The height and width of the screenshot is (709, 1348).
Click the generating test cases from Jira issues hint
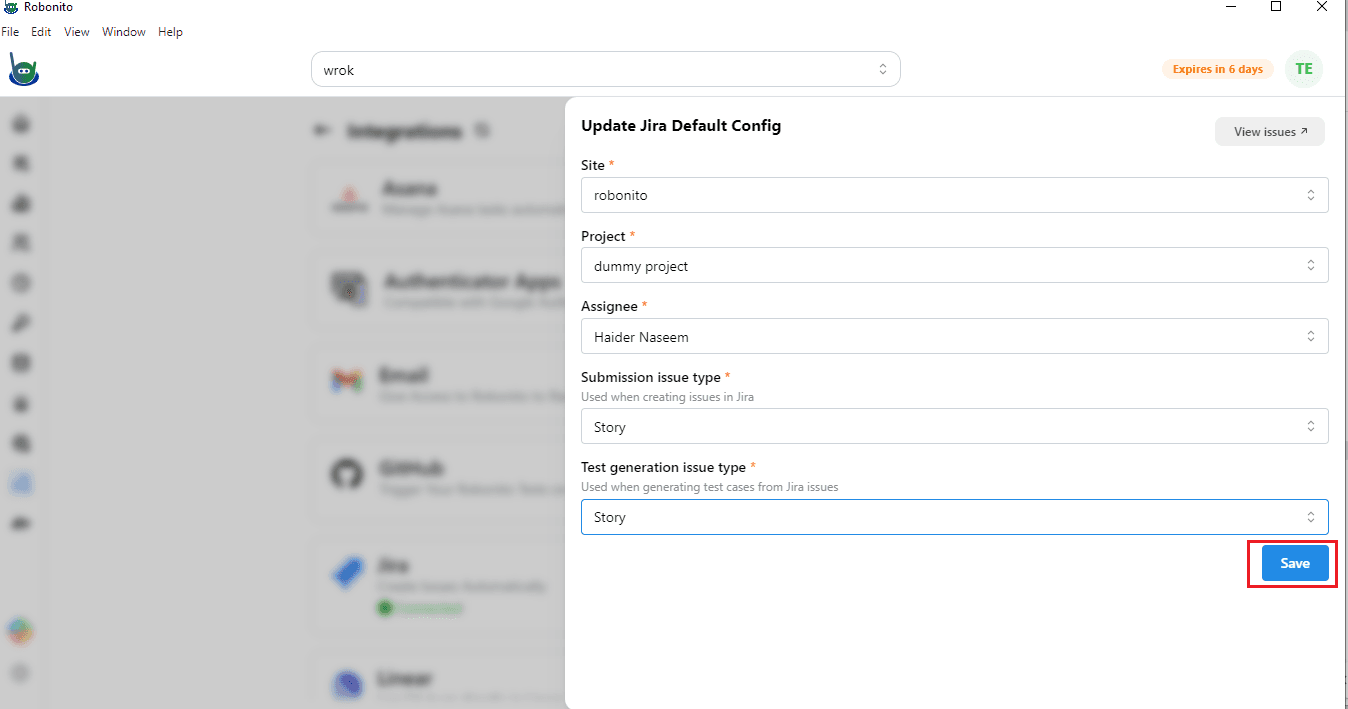(x=710, y=487)
